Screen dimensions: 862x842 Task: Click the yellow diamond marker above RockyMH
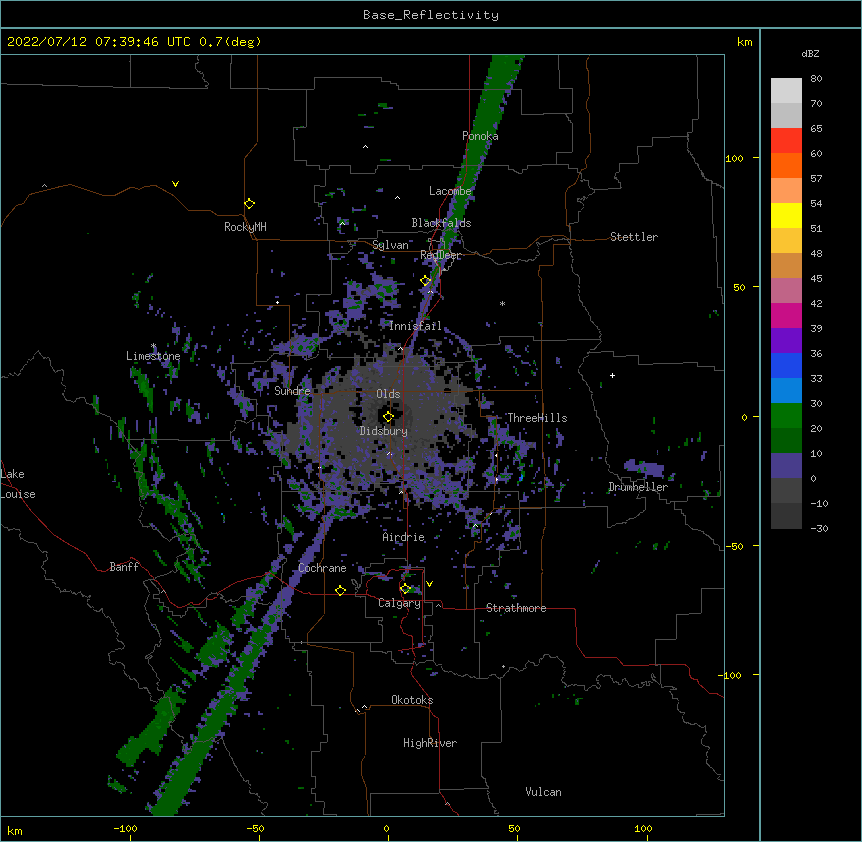250,204
